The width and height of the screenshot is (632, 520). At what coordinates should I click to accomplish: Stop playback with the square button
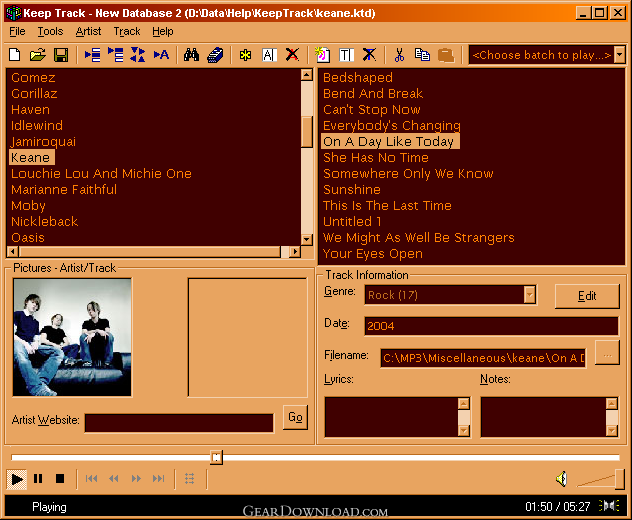pos(60,478)
